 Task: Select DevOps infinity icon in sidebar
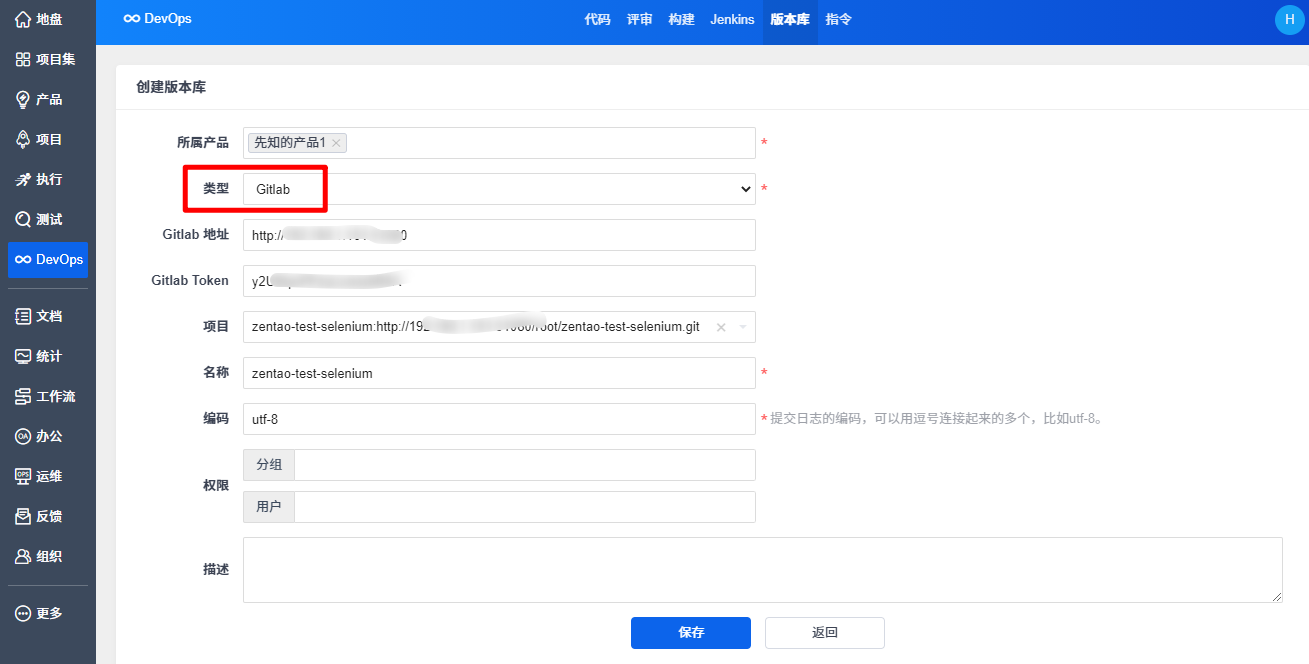23,259
